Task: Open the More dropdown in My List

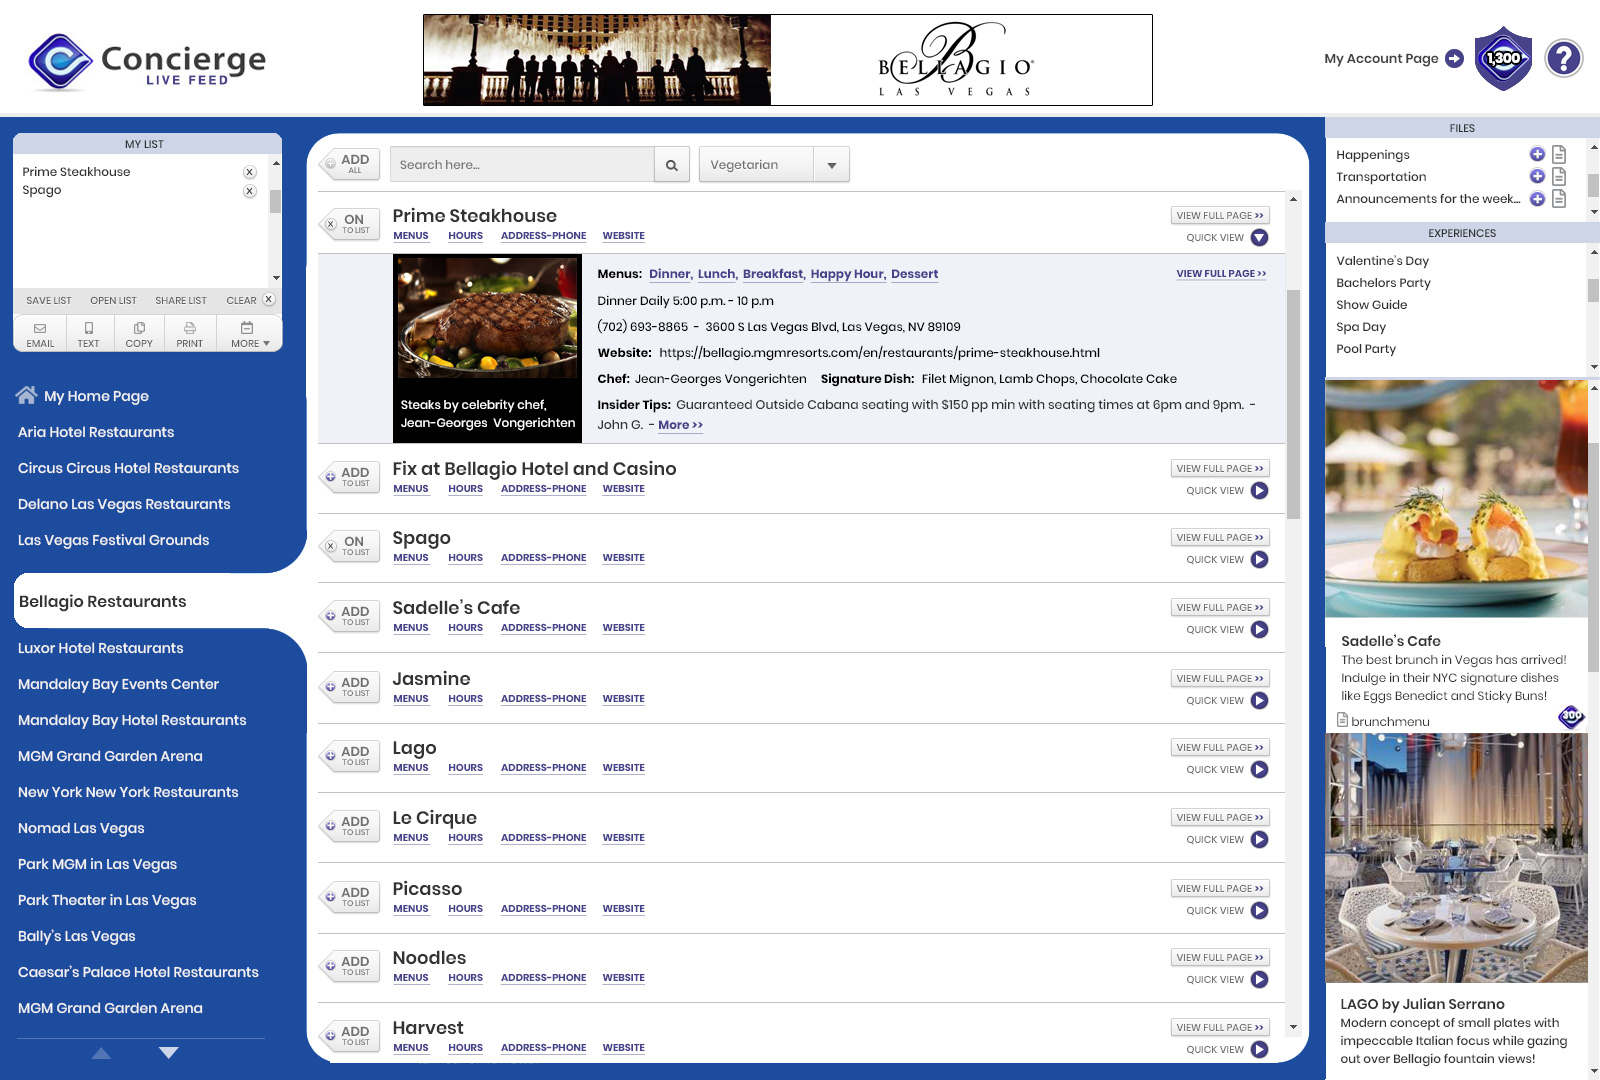Action: [x=249, y=334]
